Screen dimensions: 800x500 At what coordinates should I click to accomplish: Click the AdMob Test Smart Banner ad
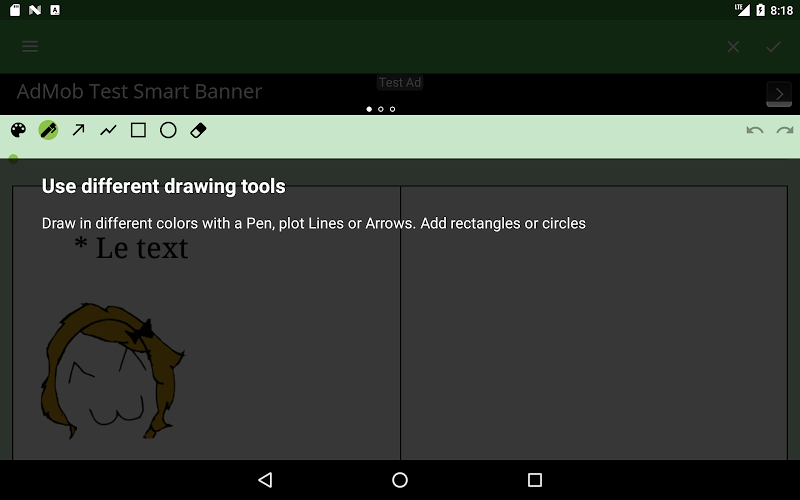coord(400,94)
